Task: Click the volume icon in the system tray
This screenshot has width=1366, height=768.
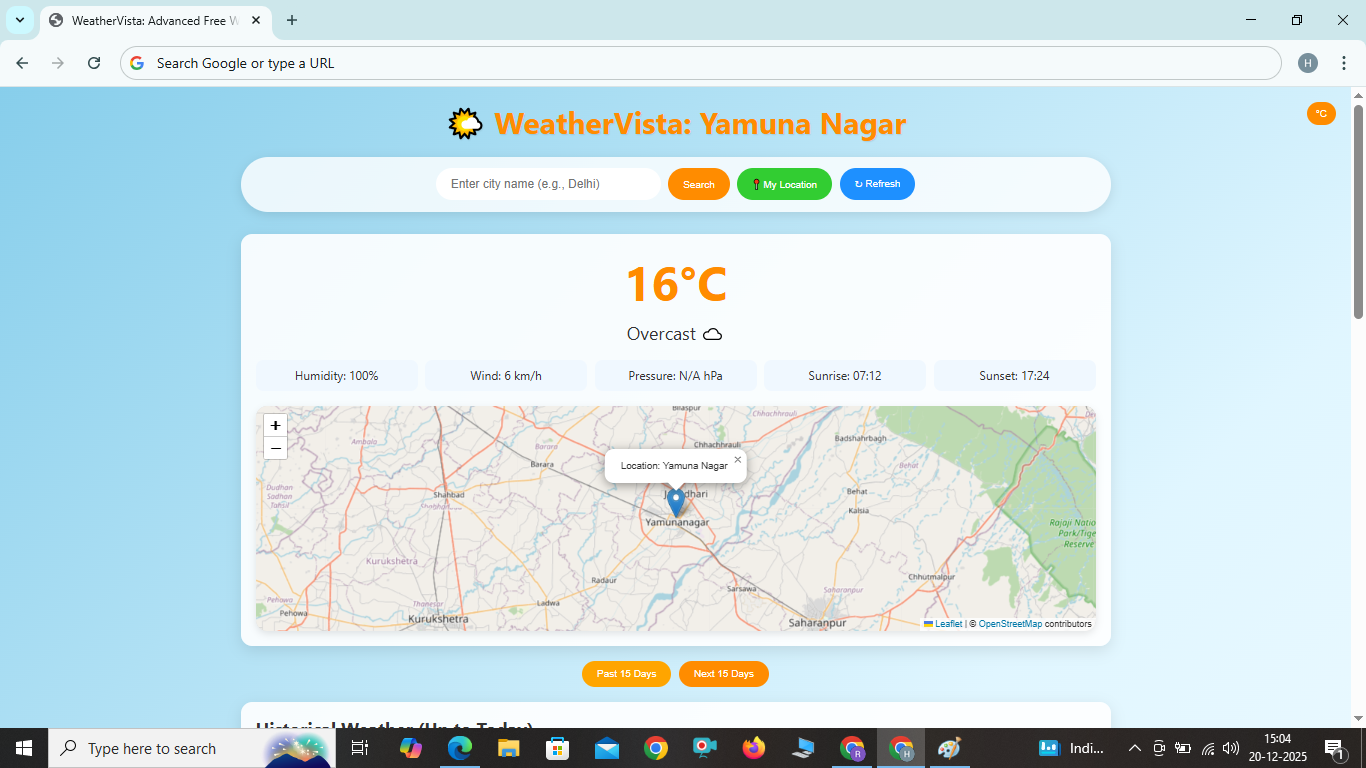Action: pos(1230,747)
